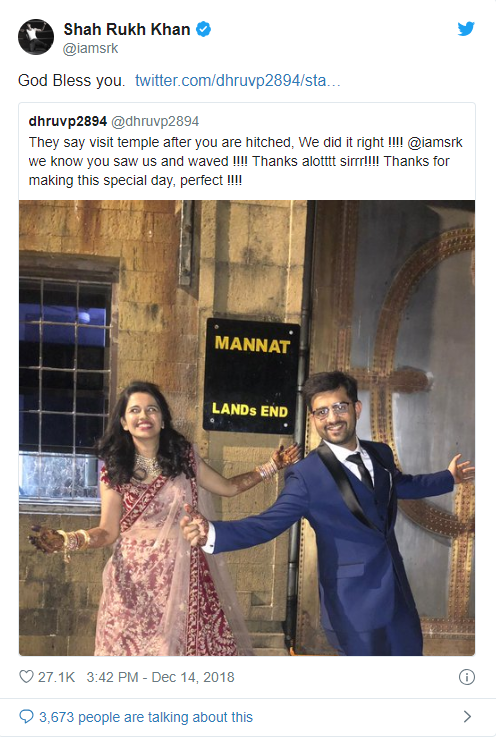The height and width of the screenshot is (740, 496).
Task: Click the 27.1K likes count
Action: [x=56, y=677]
